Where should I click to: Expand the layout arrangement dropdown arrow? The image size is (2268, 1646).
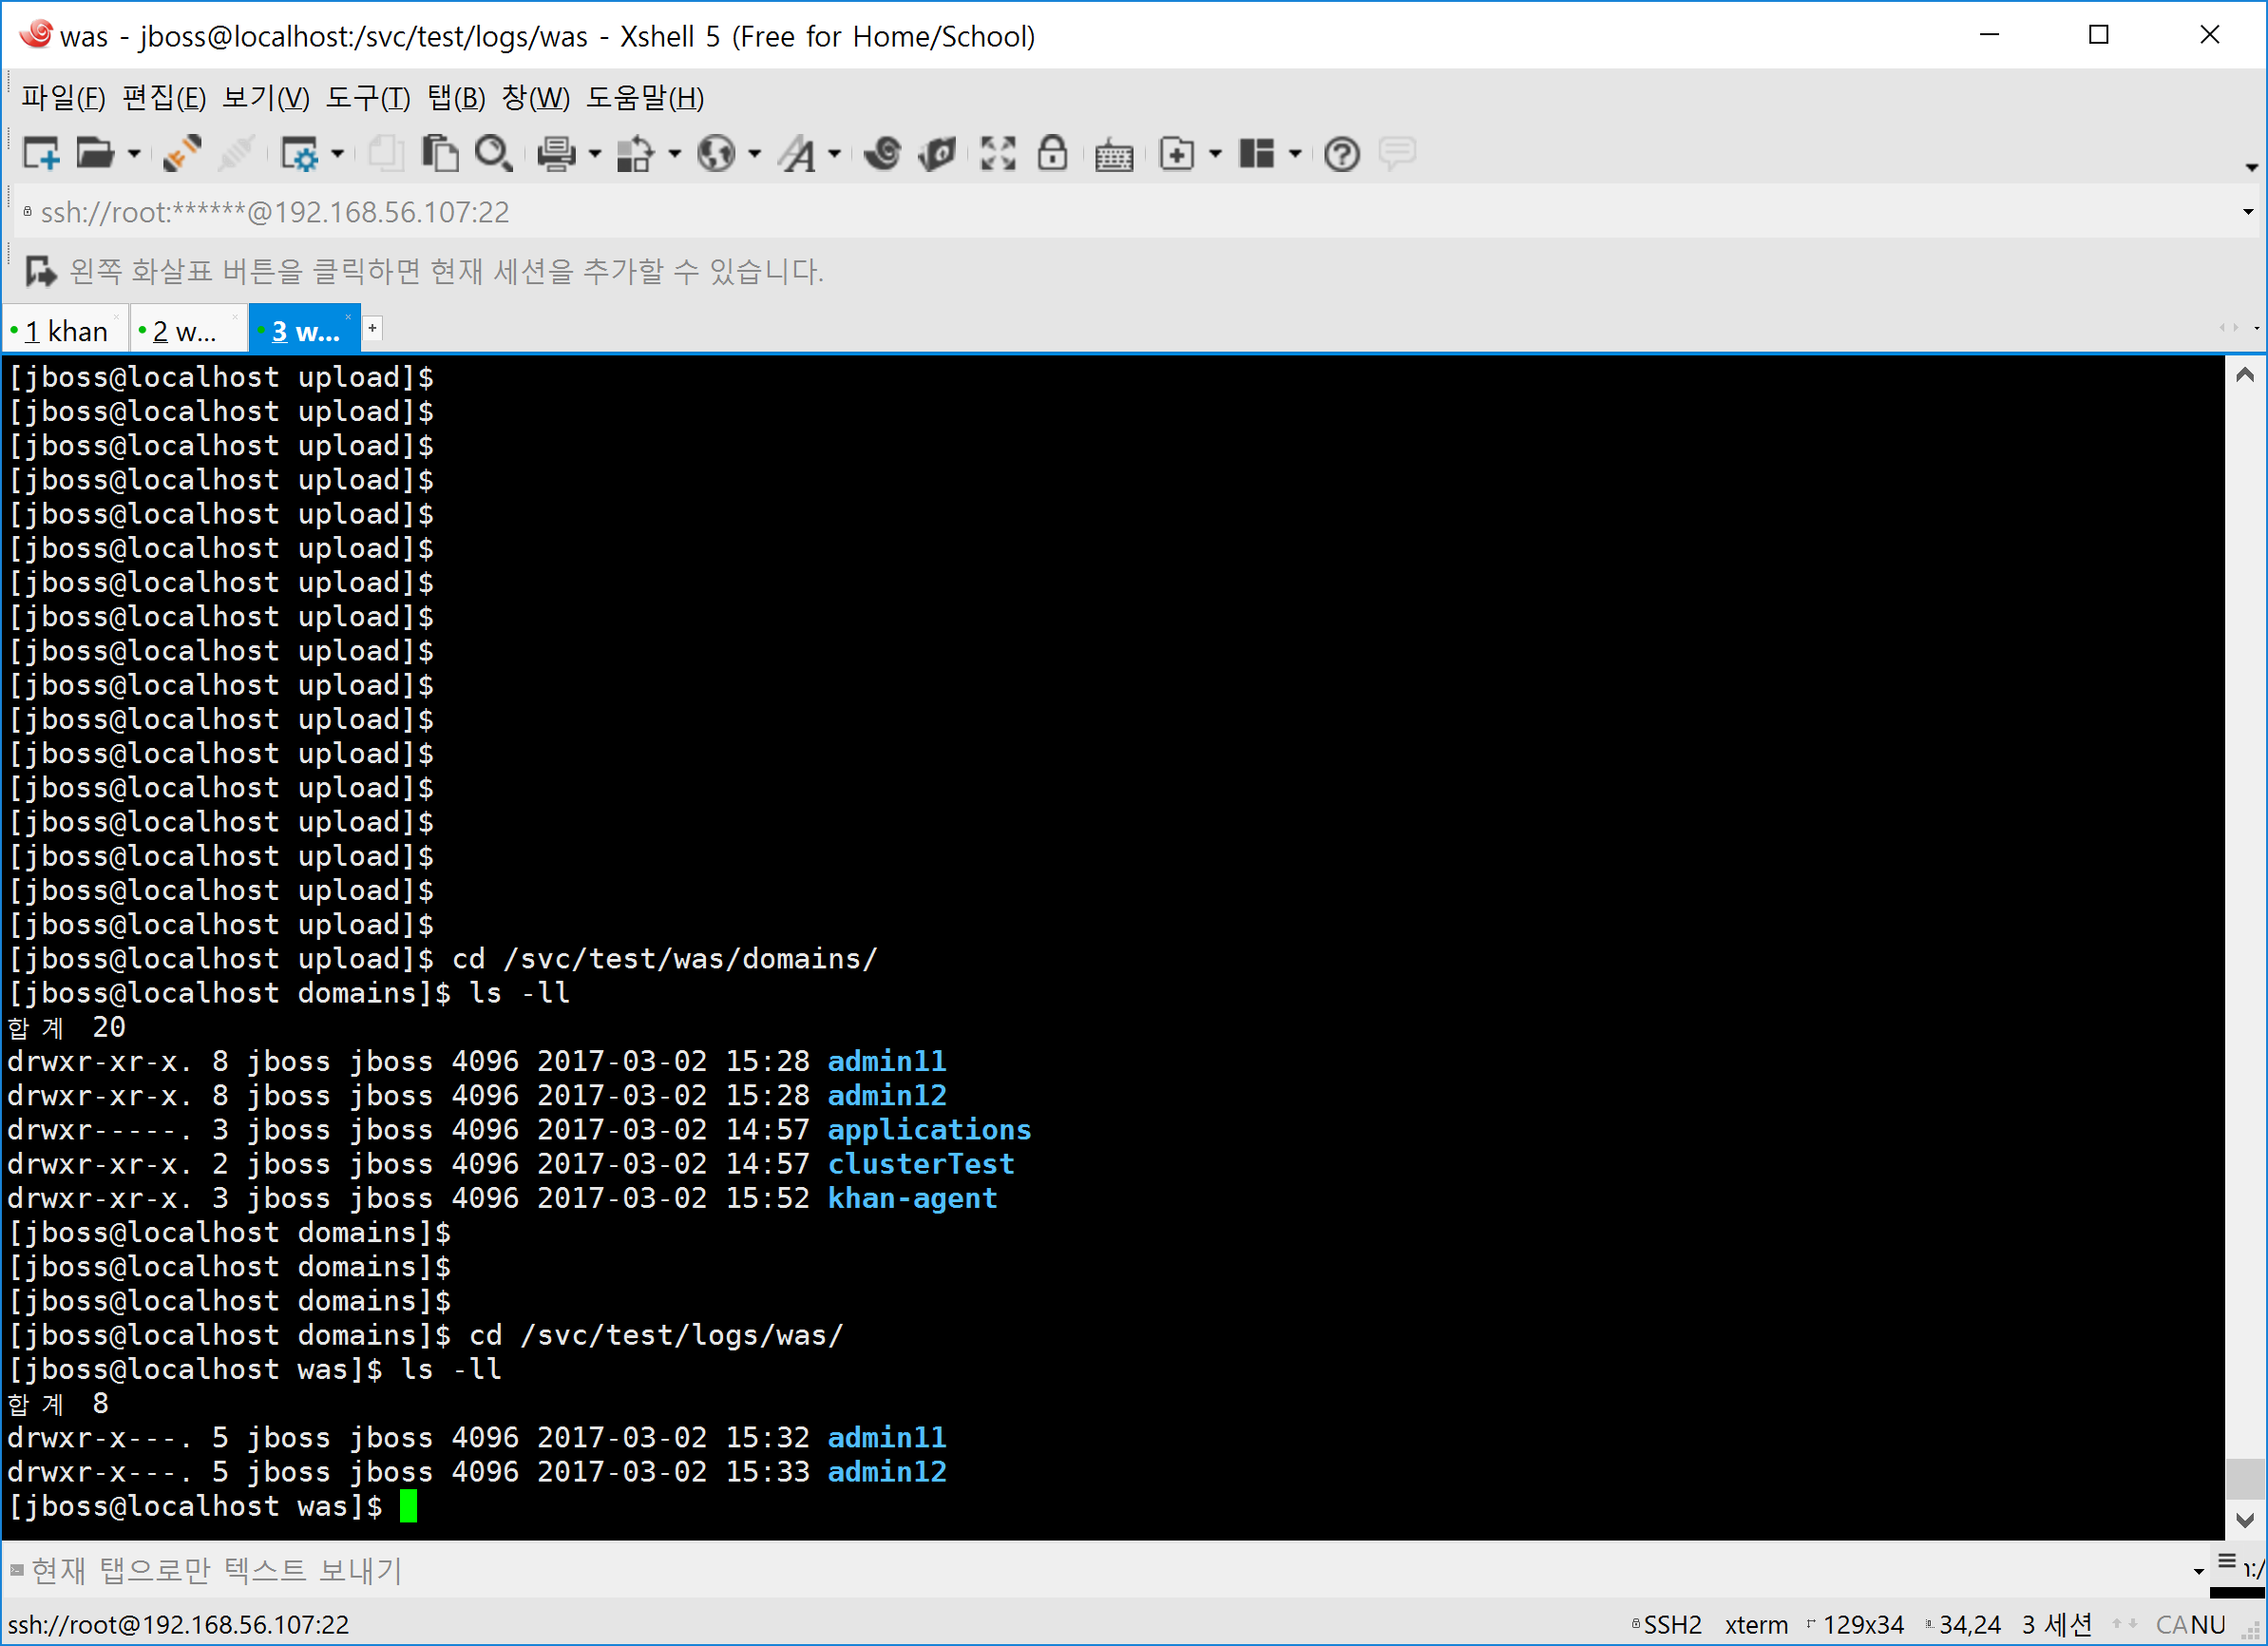(1295, 154)
